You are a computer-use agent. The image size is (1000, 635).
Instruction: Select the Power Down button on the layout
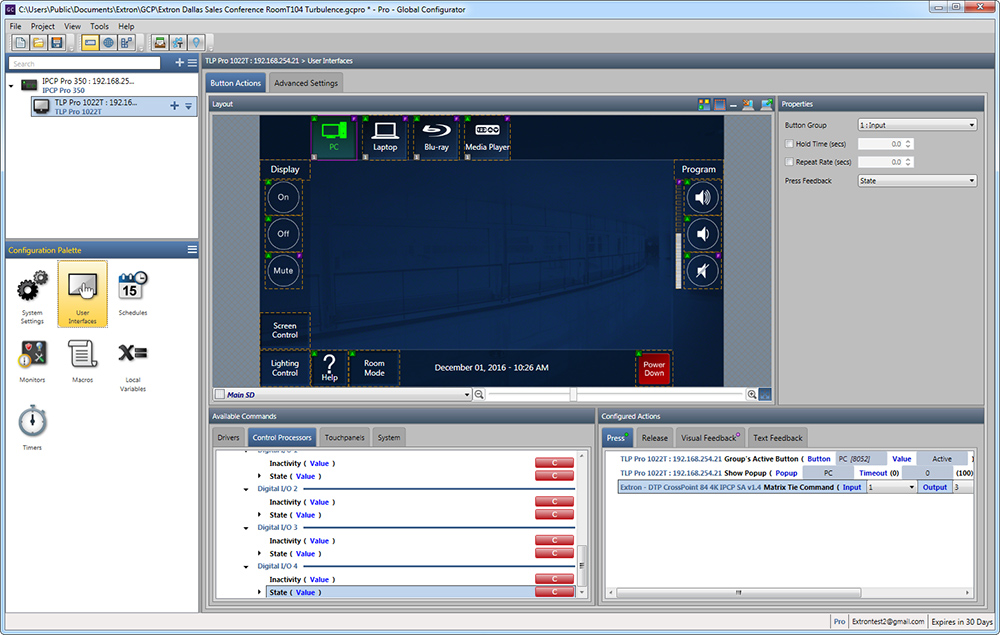coord(654,369)
